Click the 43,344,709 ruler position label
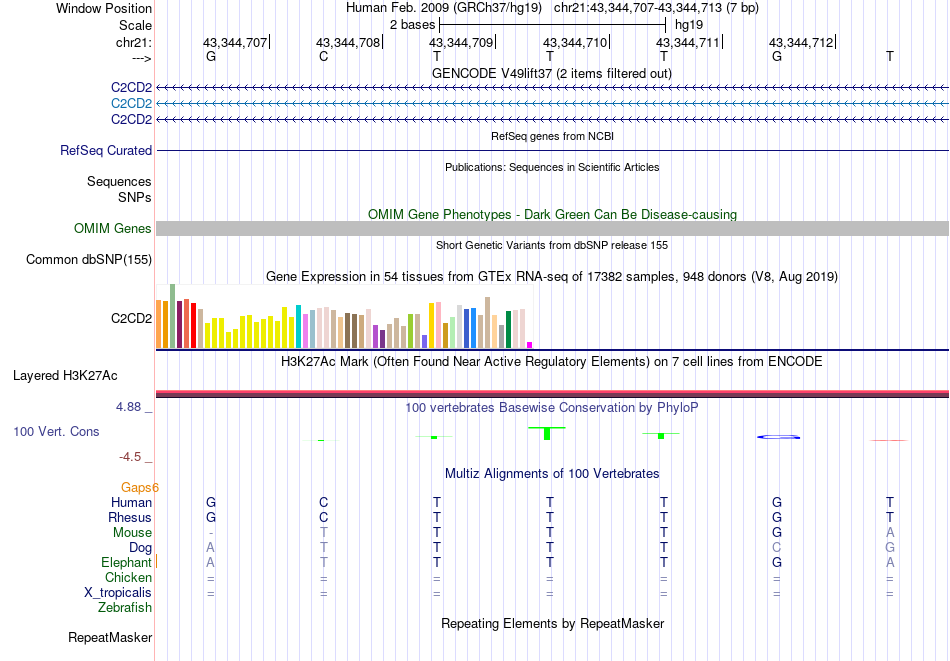The width and height of the screenshot is (950, 661). [x=461, y=42]
